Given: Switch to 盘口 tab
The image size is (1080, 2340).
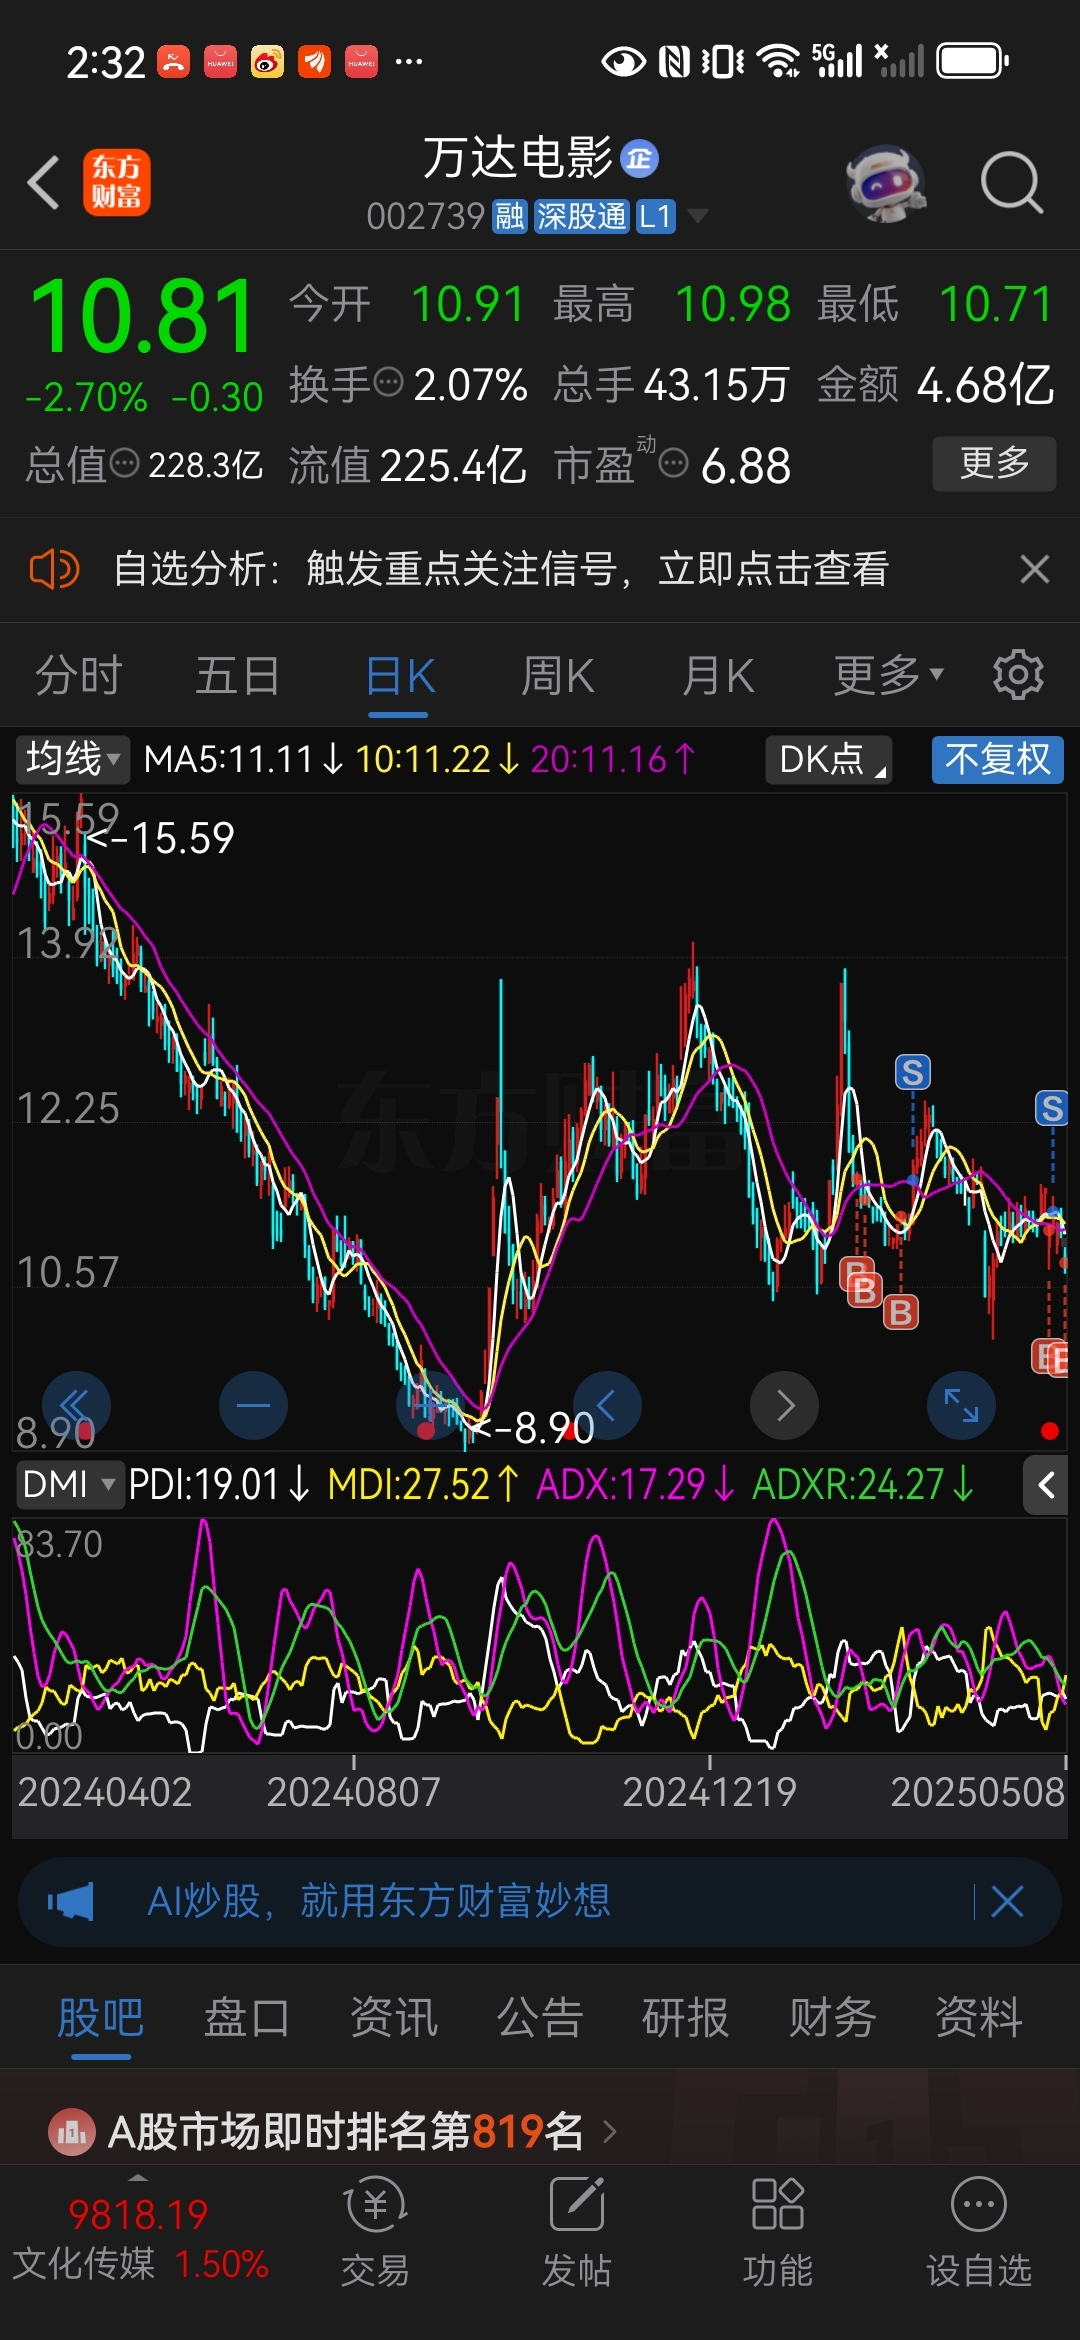Looking at the screenshot, I should (247, 2017).
